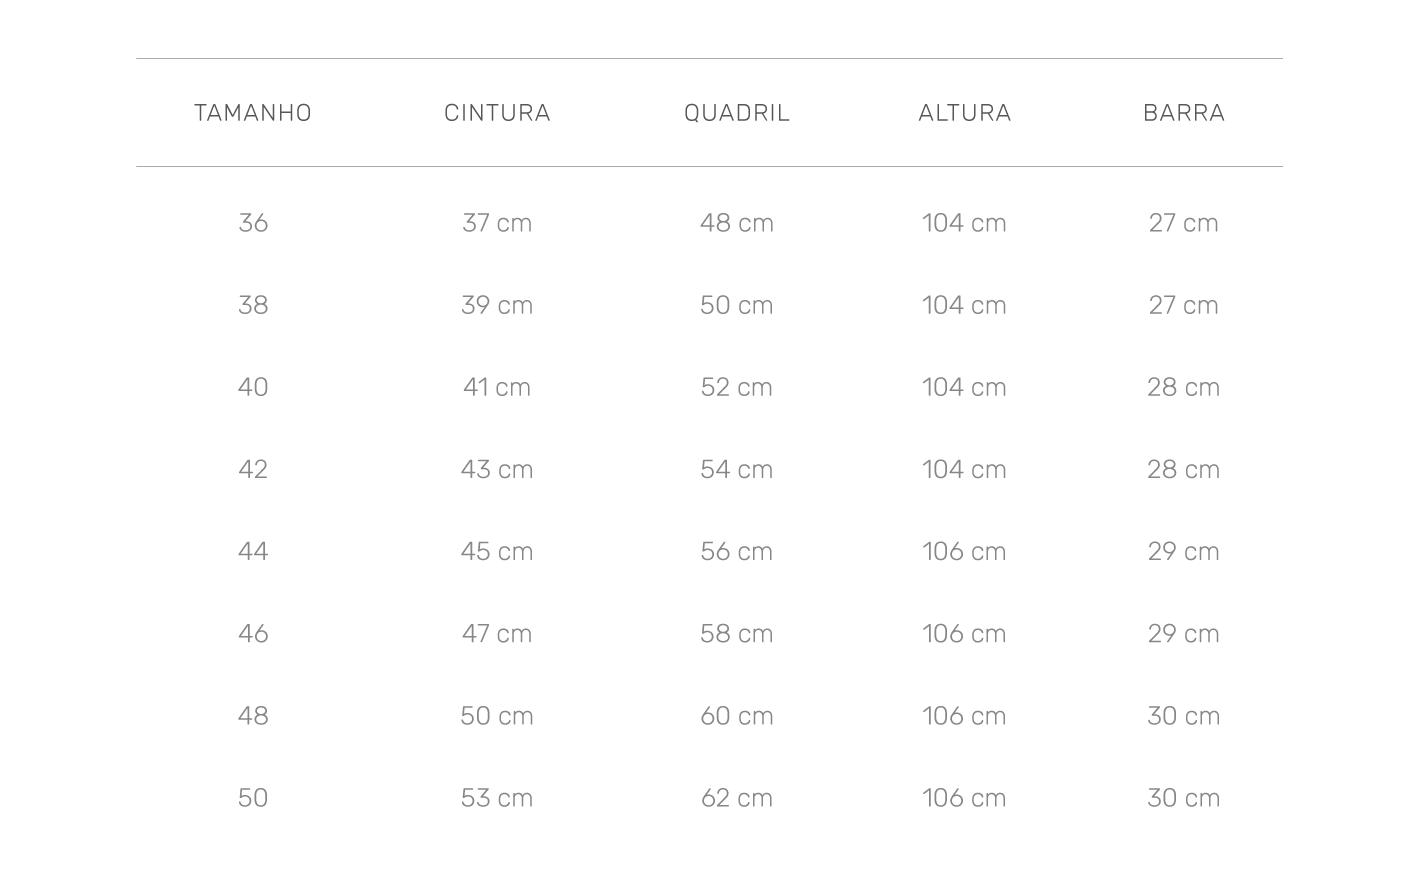Select the 62 cm quadril value
The width and height of the screenshot is (1417, 879).
point(737,797)
